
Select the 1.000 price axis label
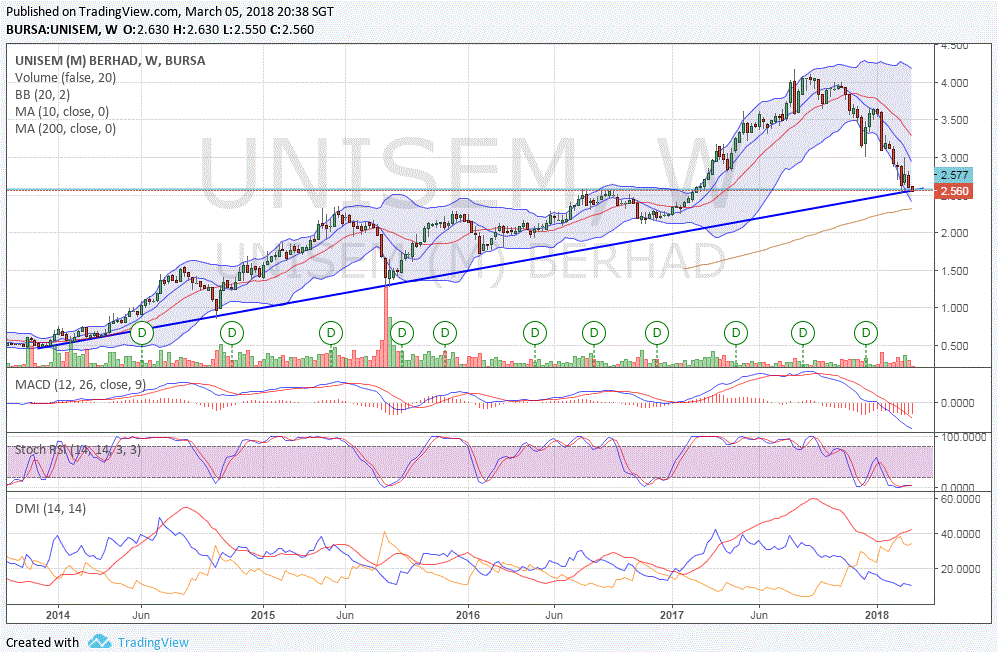tap(954, 308)
